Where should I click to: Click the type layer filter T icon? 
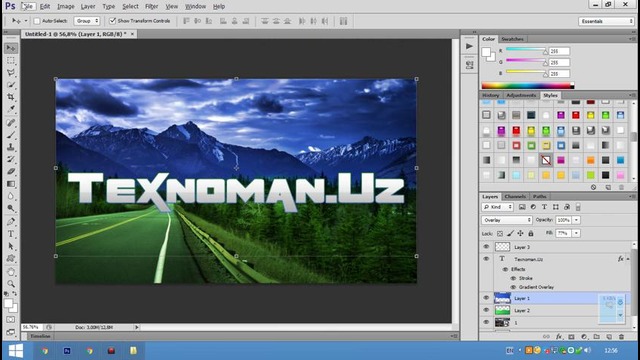(544, 207)
